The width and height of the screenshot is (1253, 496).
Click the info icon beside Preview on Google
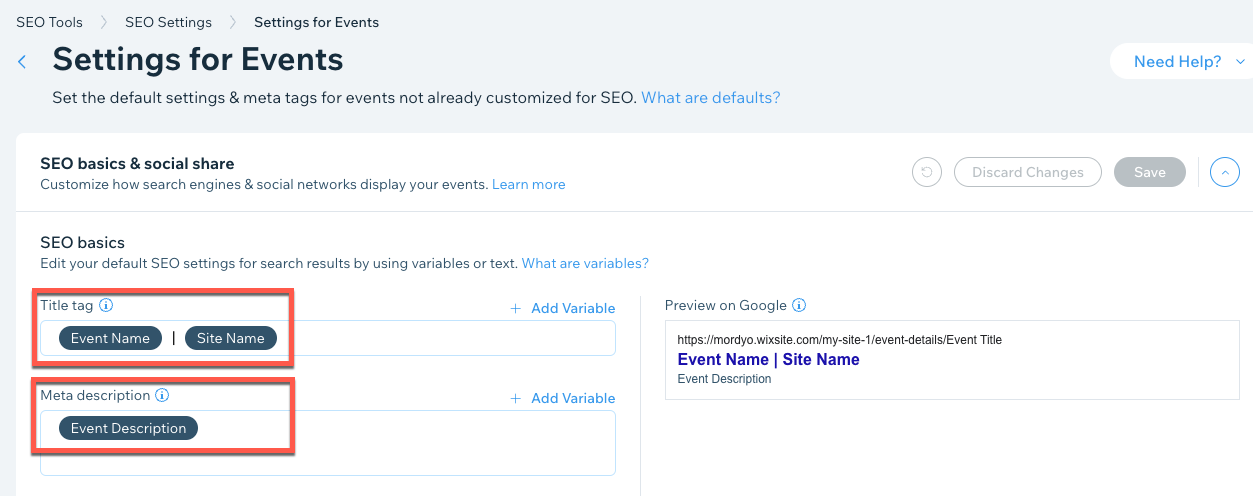pos(799,305)
